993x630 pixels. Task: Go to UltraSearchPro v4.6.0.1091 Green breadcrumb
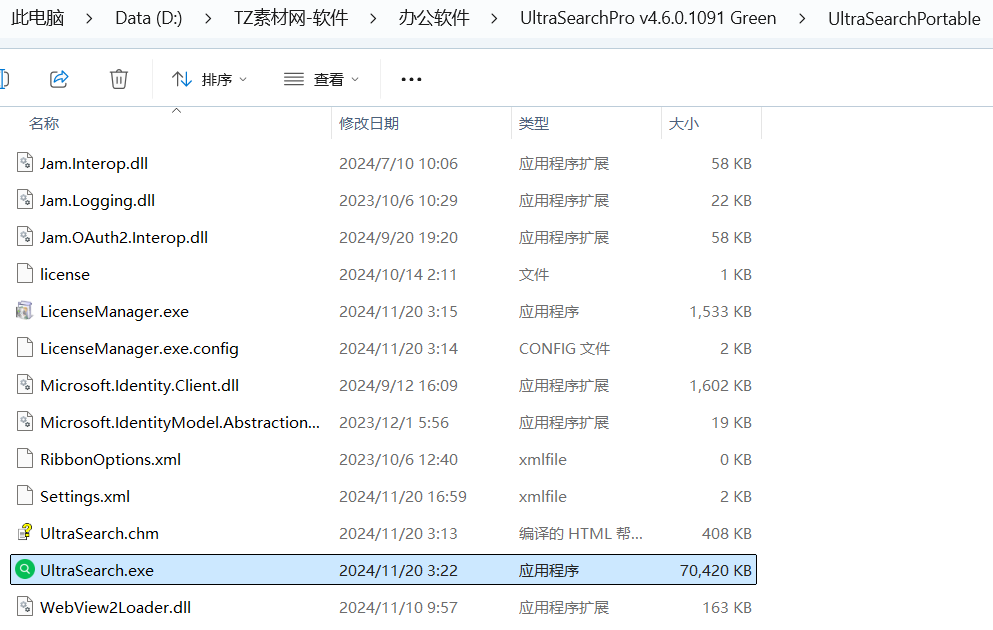click(x=648, y=18)
